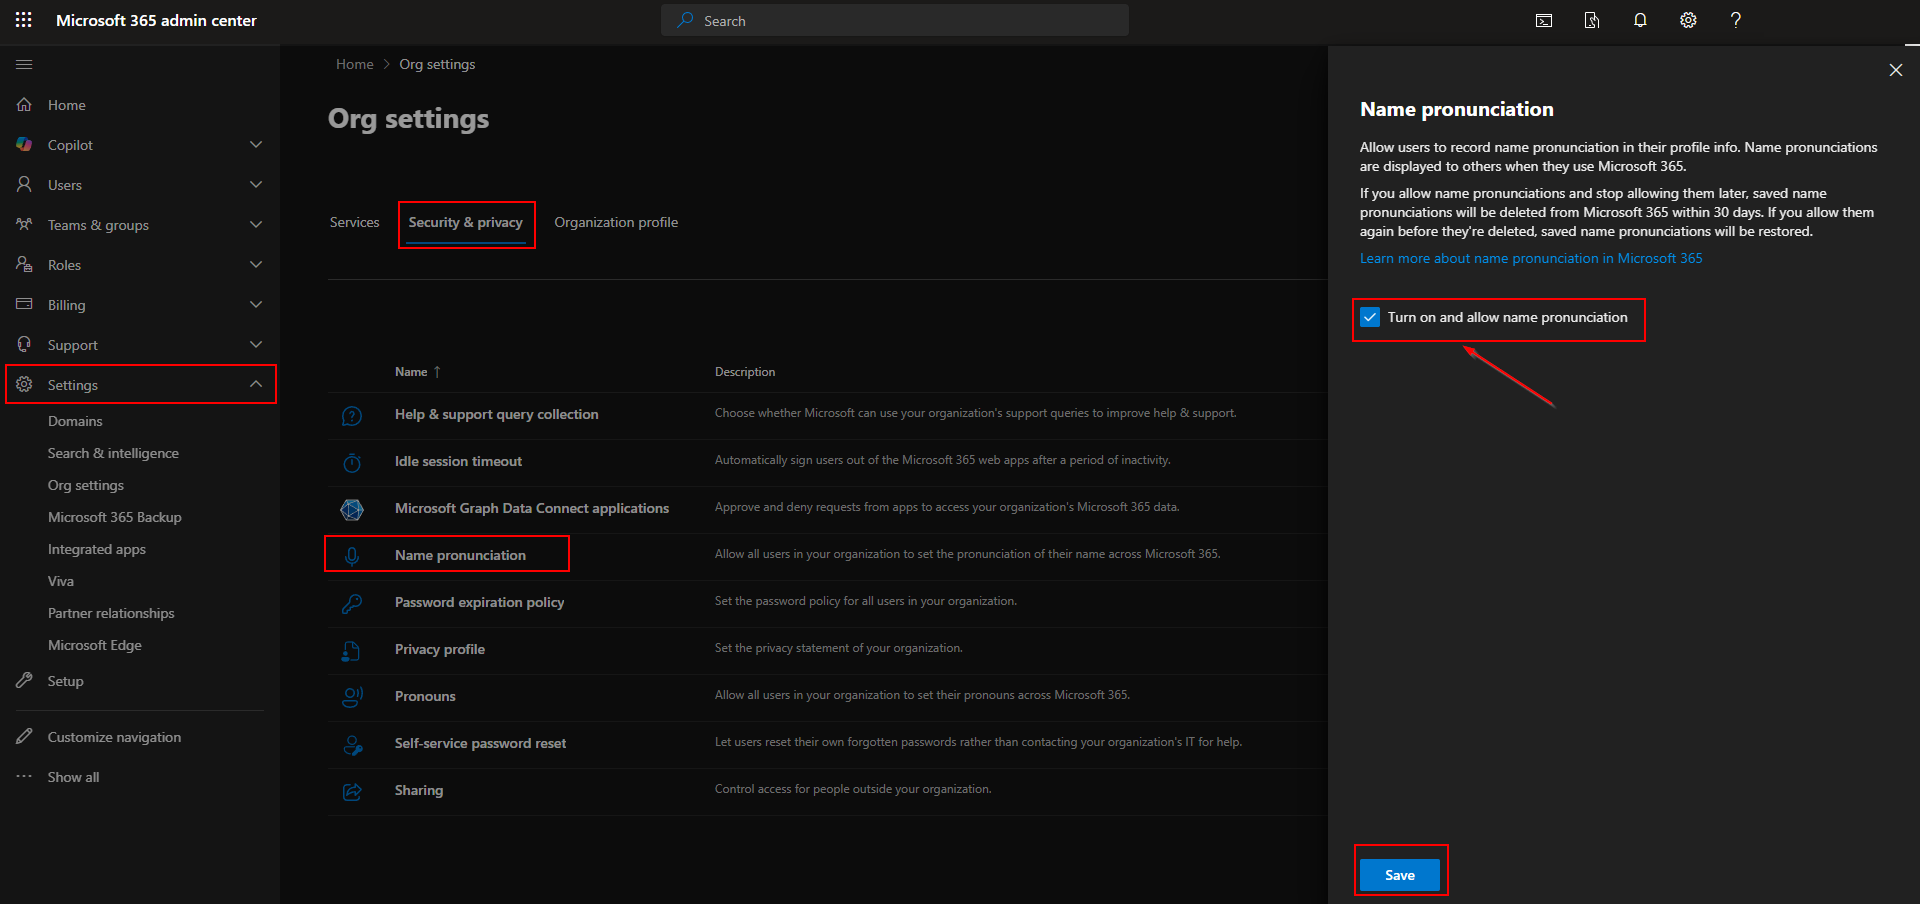Click the Billing card icon
This screenshot has width=1920, height=904.
[24, 305]
